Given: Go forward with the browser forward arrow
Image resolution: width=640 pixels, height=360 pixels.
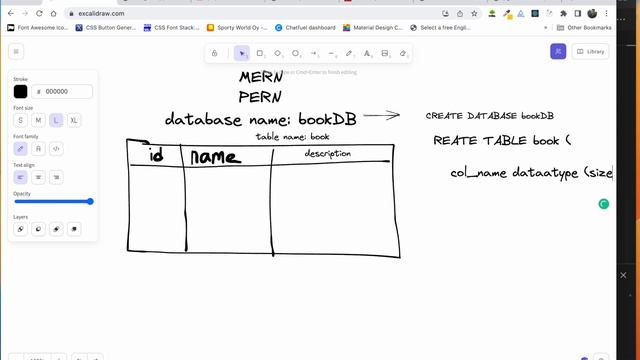Looking at the screenshot, I should pyautogui.click(x=25, y=13).
